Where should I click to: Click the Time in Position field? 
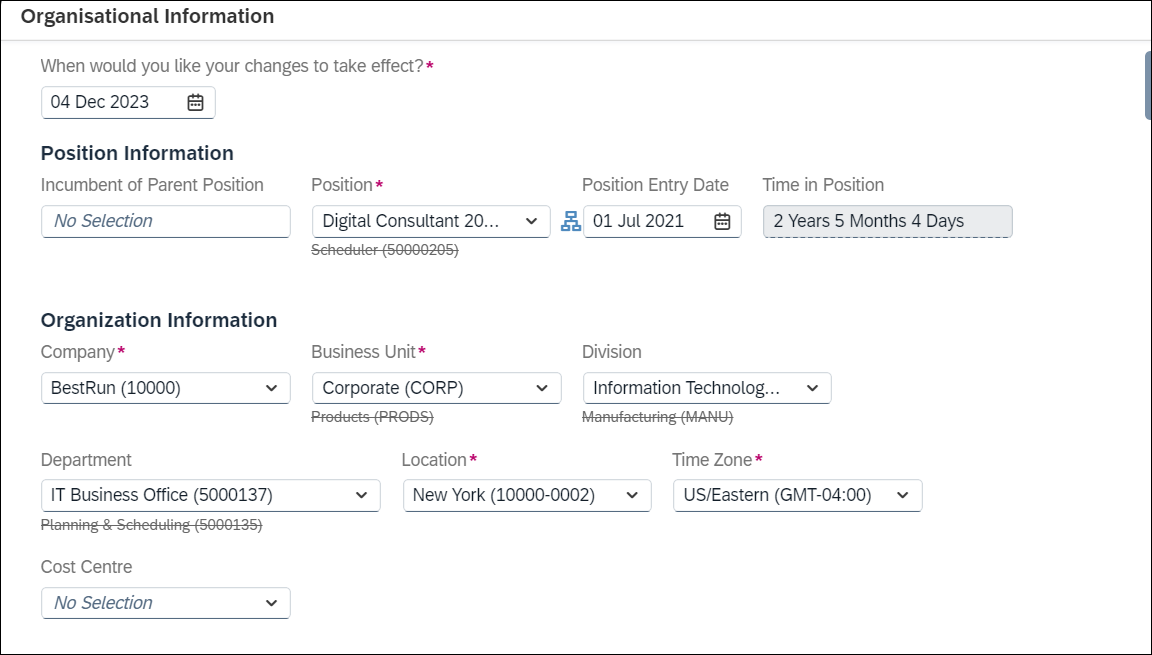tap(887, 222)
